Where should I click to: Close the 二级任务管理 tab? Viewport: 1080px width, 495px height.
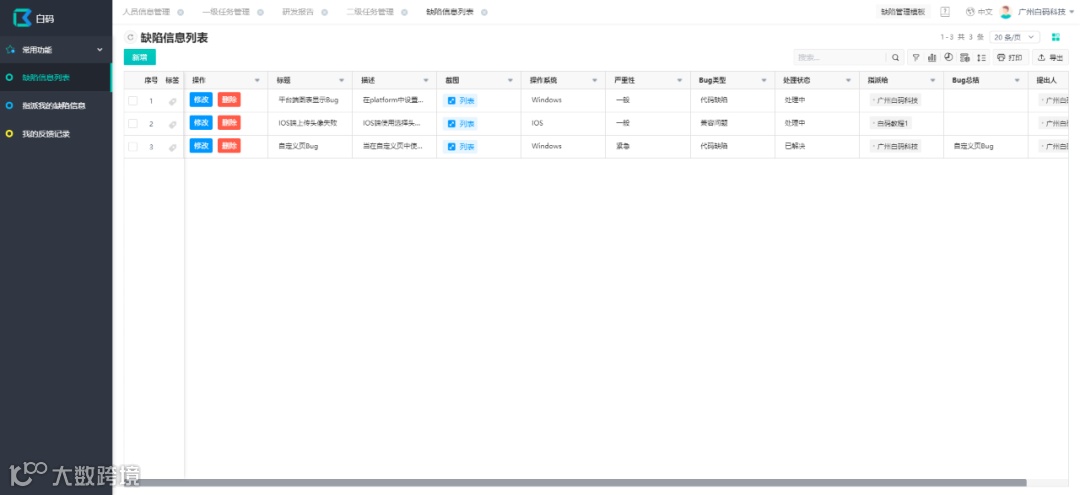tap(404, 12)
